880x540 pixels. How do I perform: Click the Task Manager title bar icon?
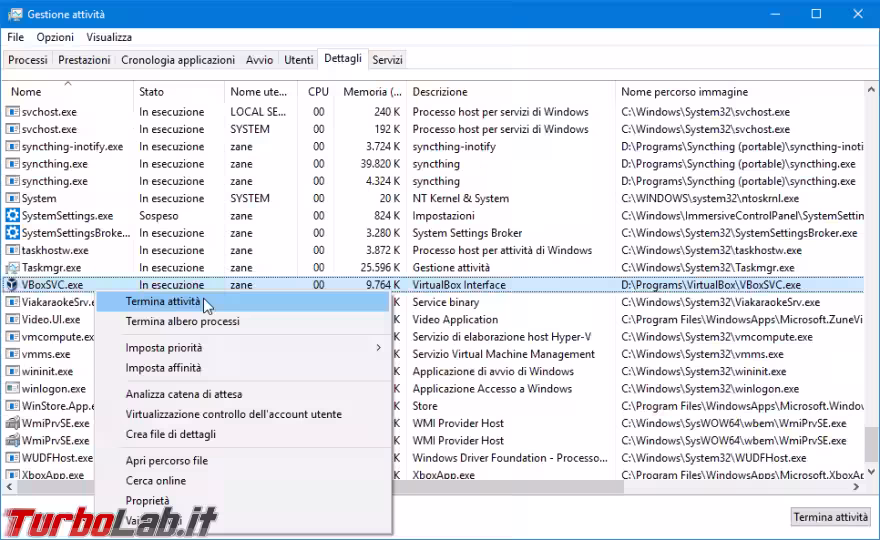pyautogui.click(x=15, y=14)
